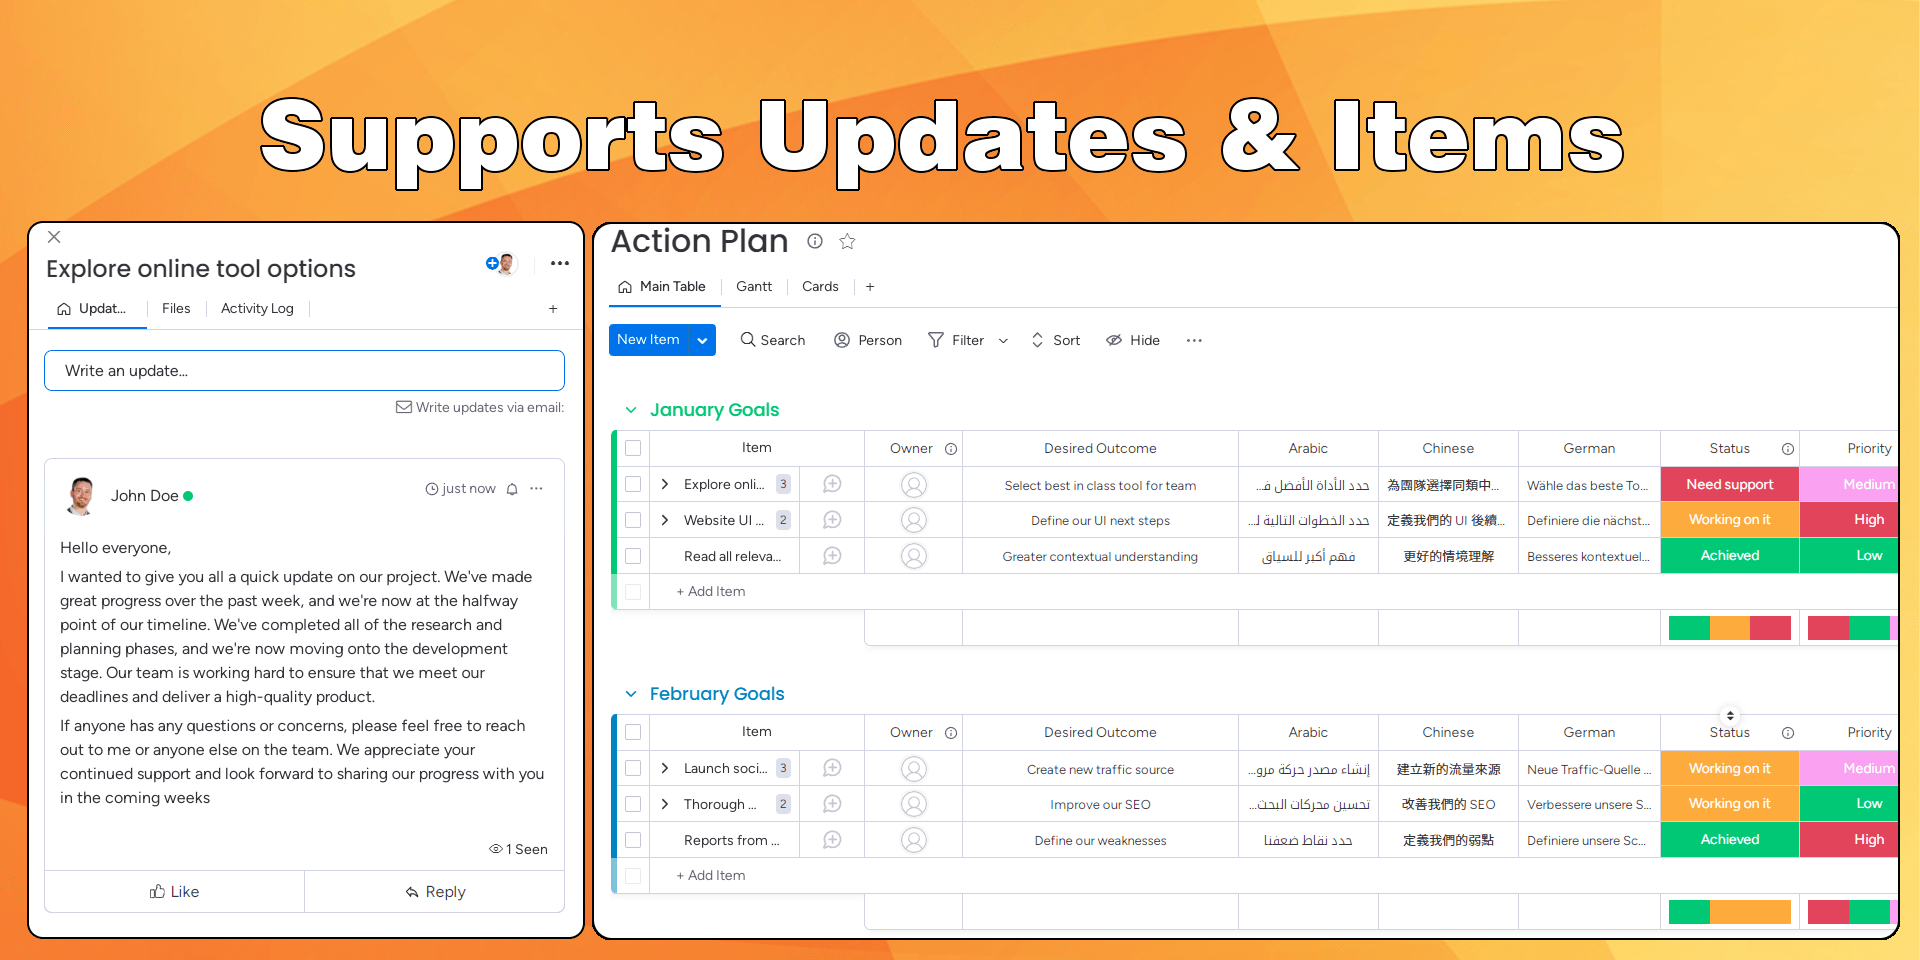Reply to John Doe's update
This screenshot has width=1920, height=960.
pos(435,892)
